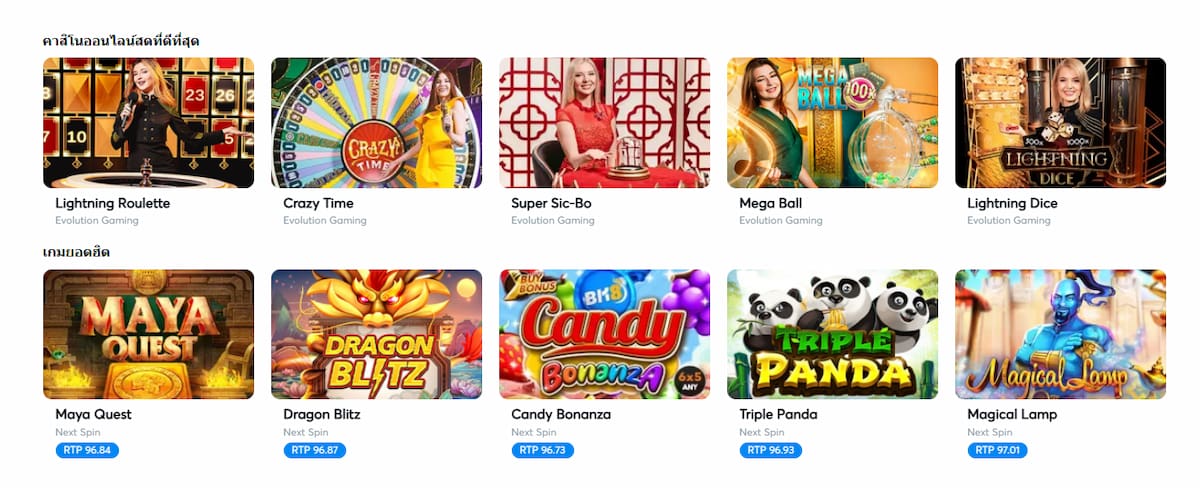Click the RTP 96.87 badge

click(x=315, y=450)
